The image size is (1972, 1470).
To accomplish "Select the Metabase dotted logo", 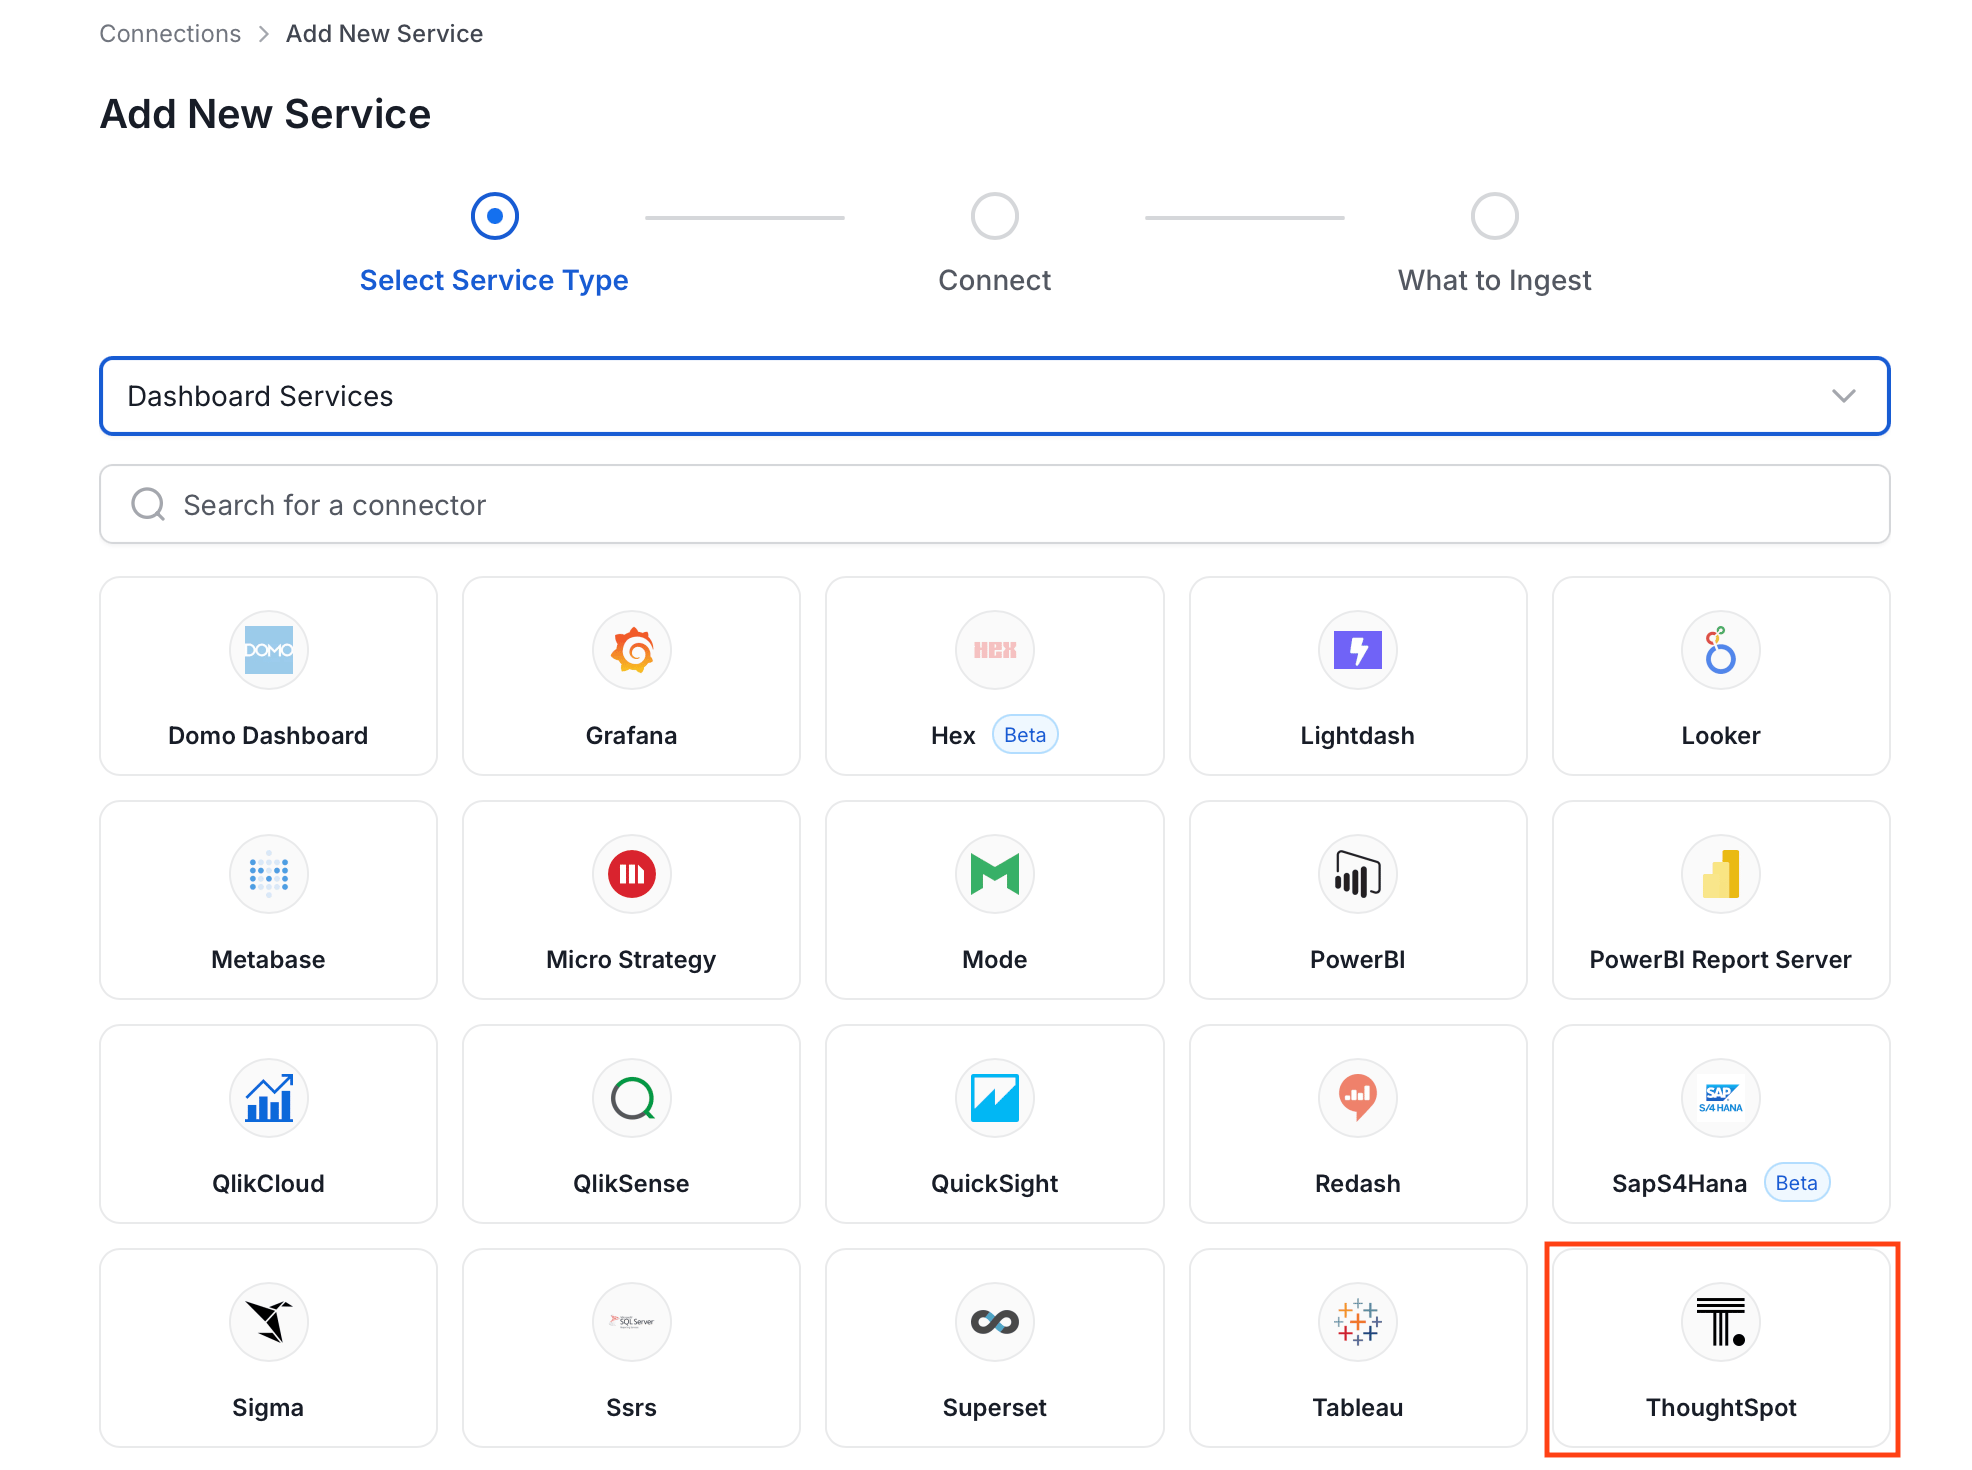I will 268,874.
